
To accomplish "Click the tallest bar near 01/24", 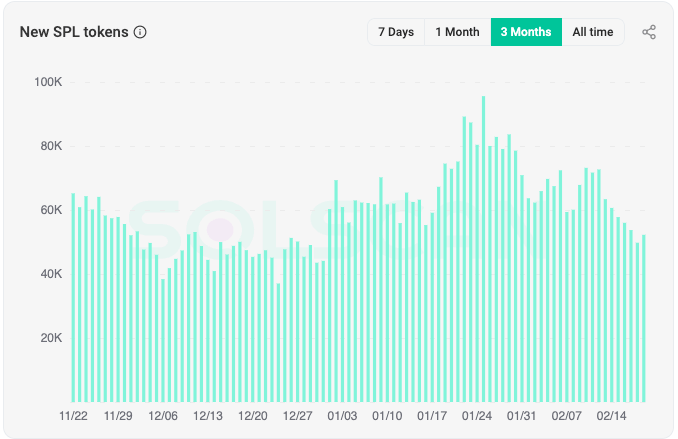I will 483,249.
